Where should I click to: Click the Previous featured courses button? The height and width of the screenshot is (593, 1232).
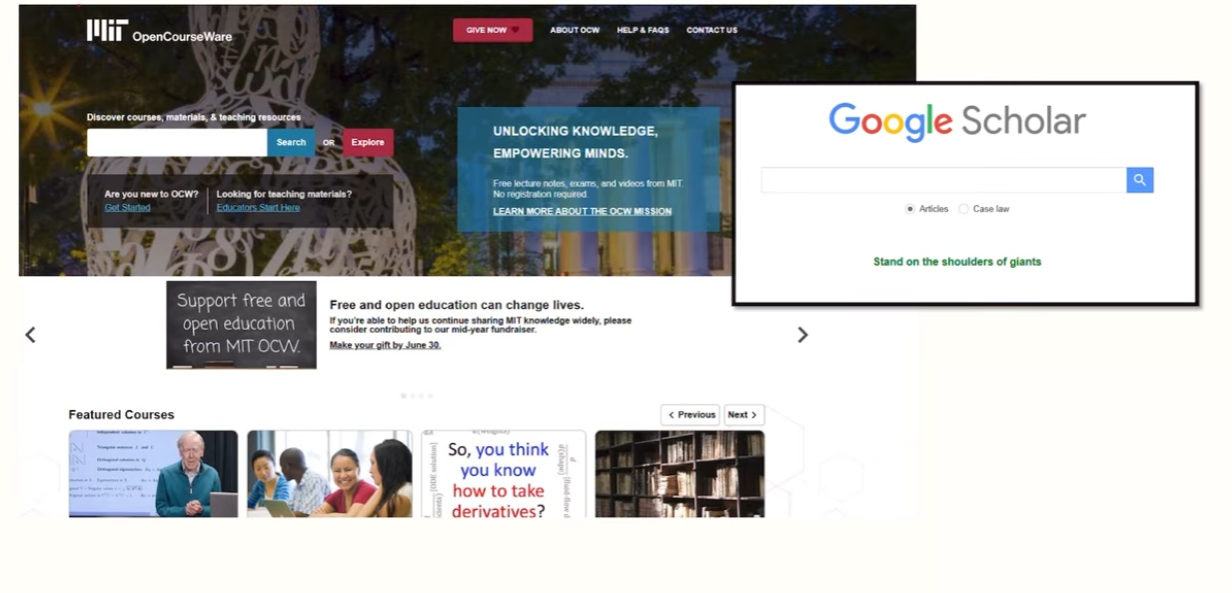tap(690, 415)
